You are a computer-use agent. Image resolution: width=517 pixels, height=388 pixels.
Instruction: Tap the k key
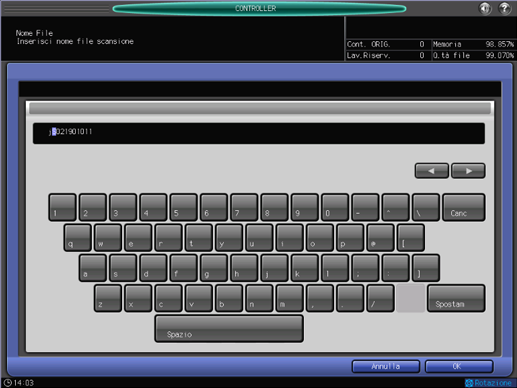305,268
